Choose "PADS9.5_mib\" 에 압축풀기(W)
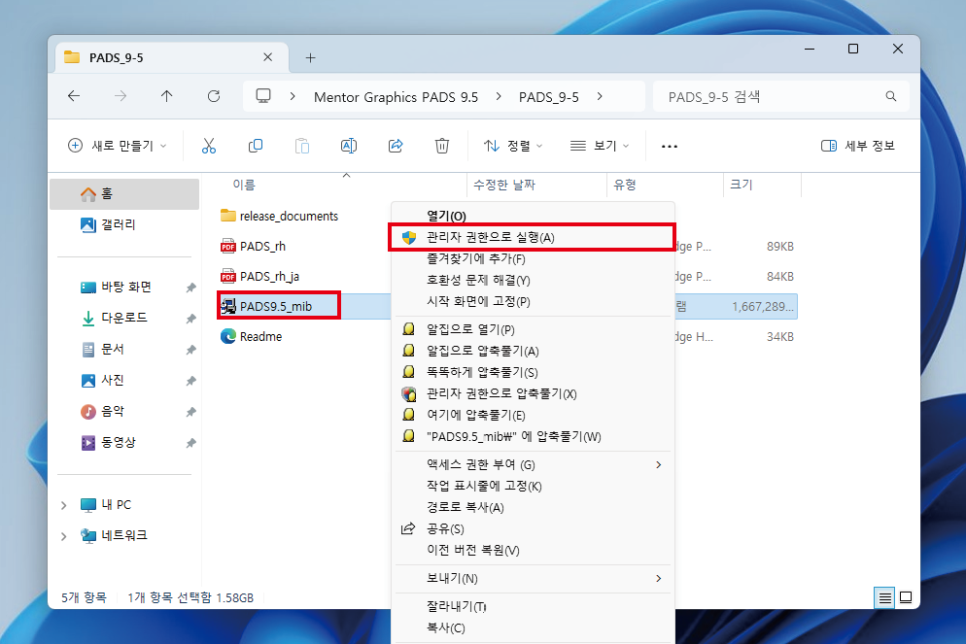This screenshot has height=644, width=966. tap(534, 437)
